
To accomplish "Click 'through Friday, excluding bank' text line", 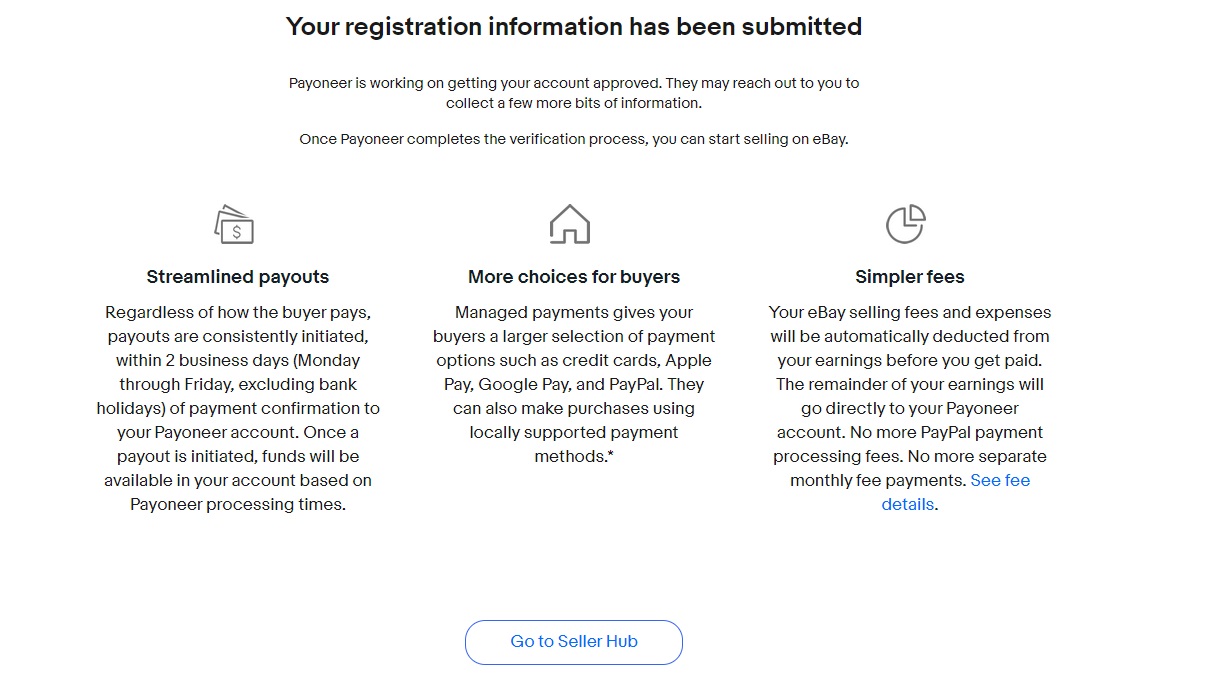I will (238, 384).
